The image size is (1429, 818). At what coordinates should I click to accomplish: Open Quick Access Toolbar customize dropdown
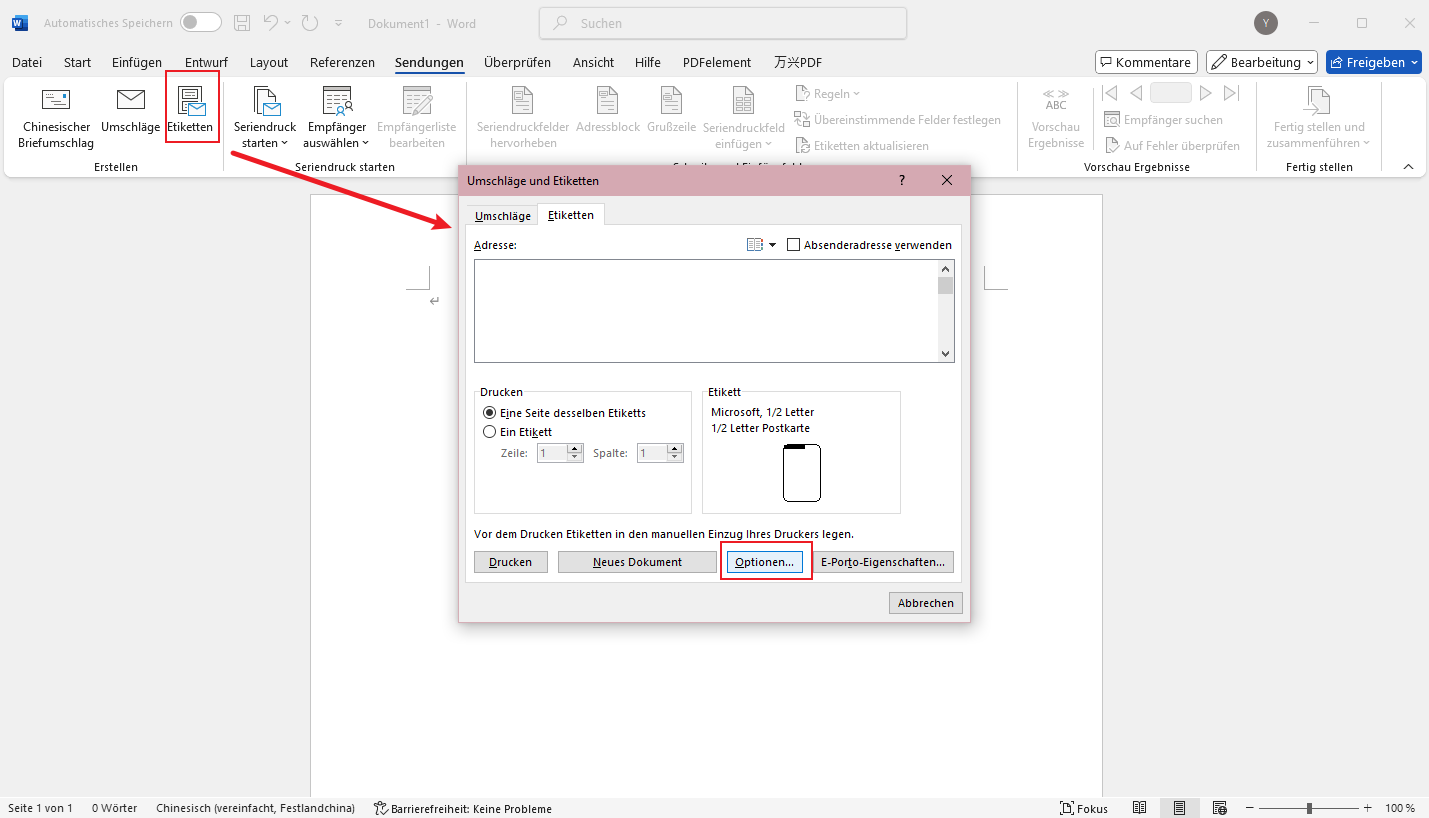338,23
